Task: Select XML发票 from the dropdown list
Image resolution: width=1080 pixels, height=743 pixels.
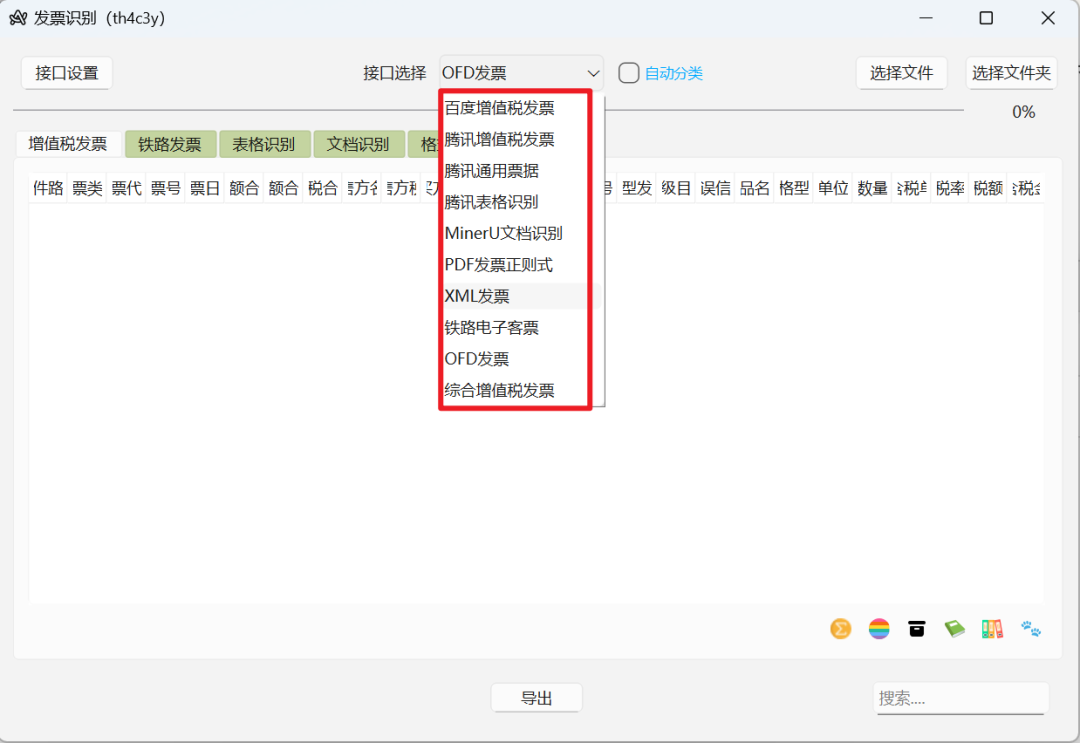Action: click(x=478, y=296)
